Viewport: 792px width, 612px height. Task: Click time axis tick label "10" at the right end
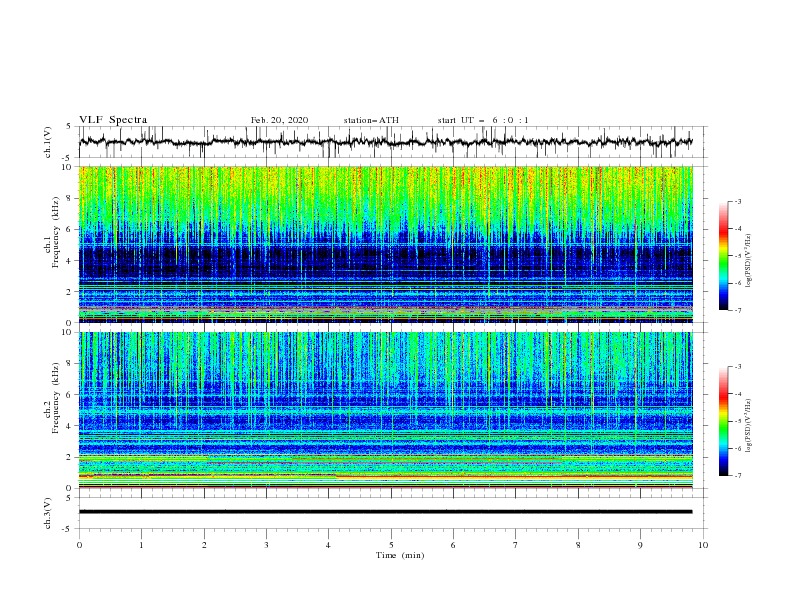tap(703, 545)
